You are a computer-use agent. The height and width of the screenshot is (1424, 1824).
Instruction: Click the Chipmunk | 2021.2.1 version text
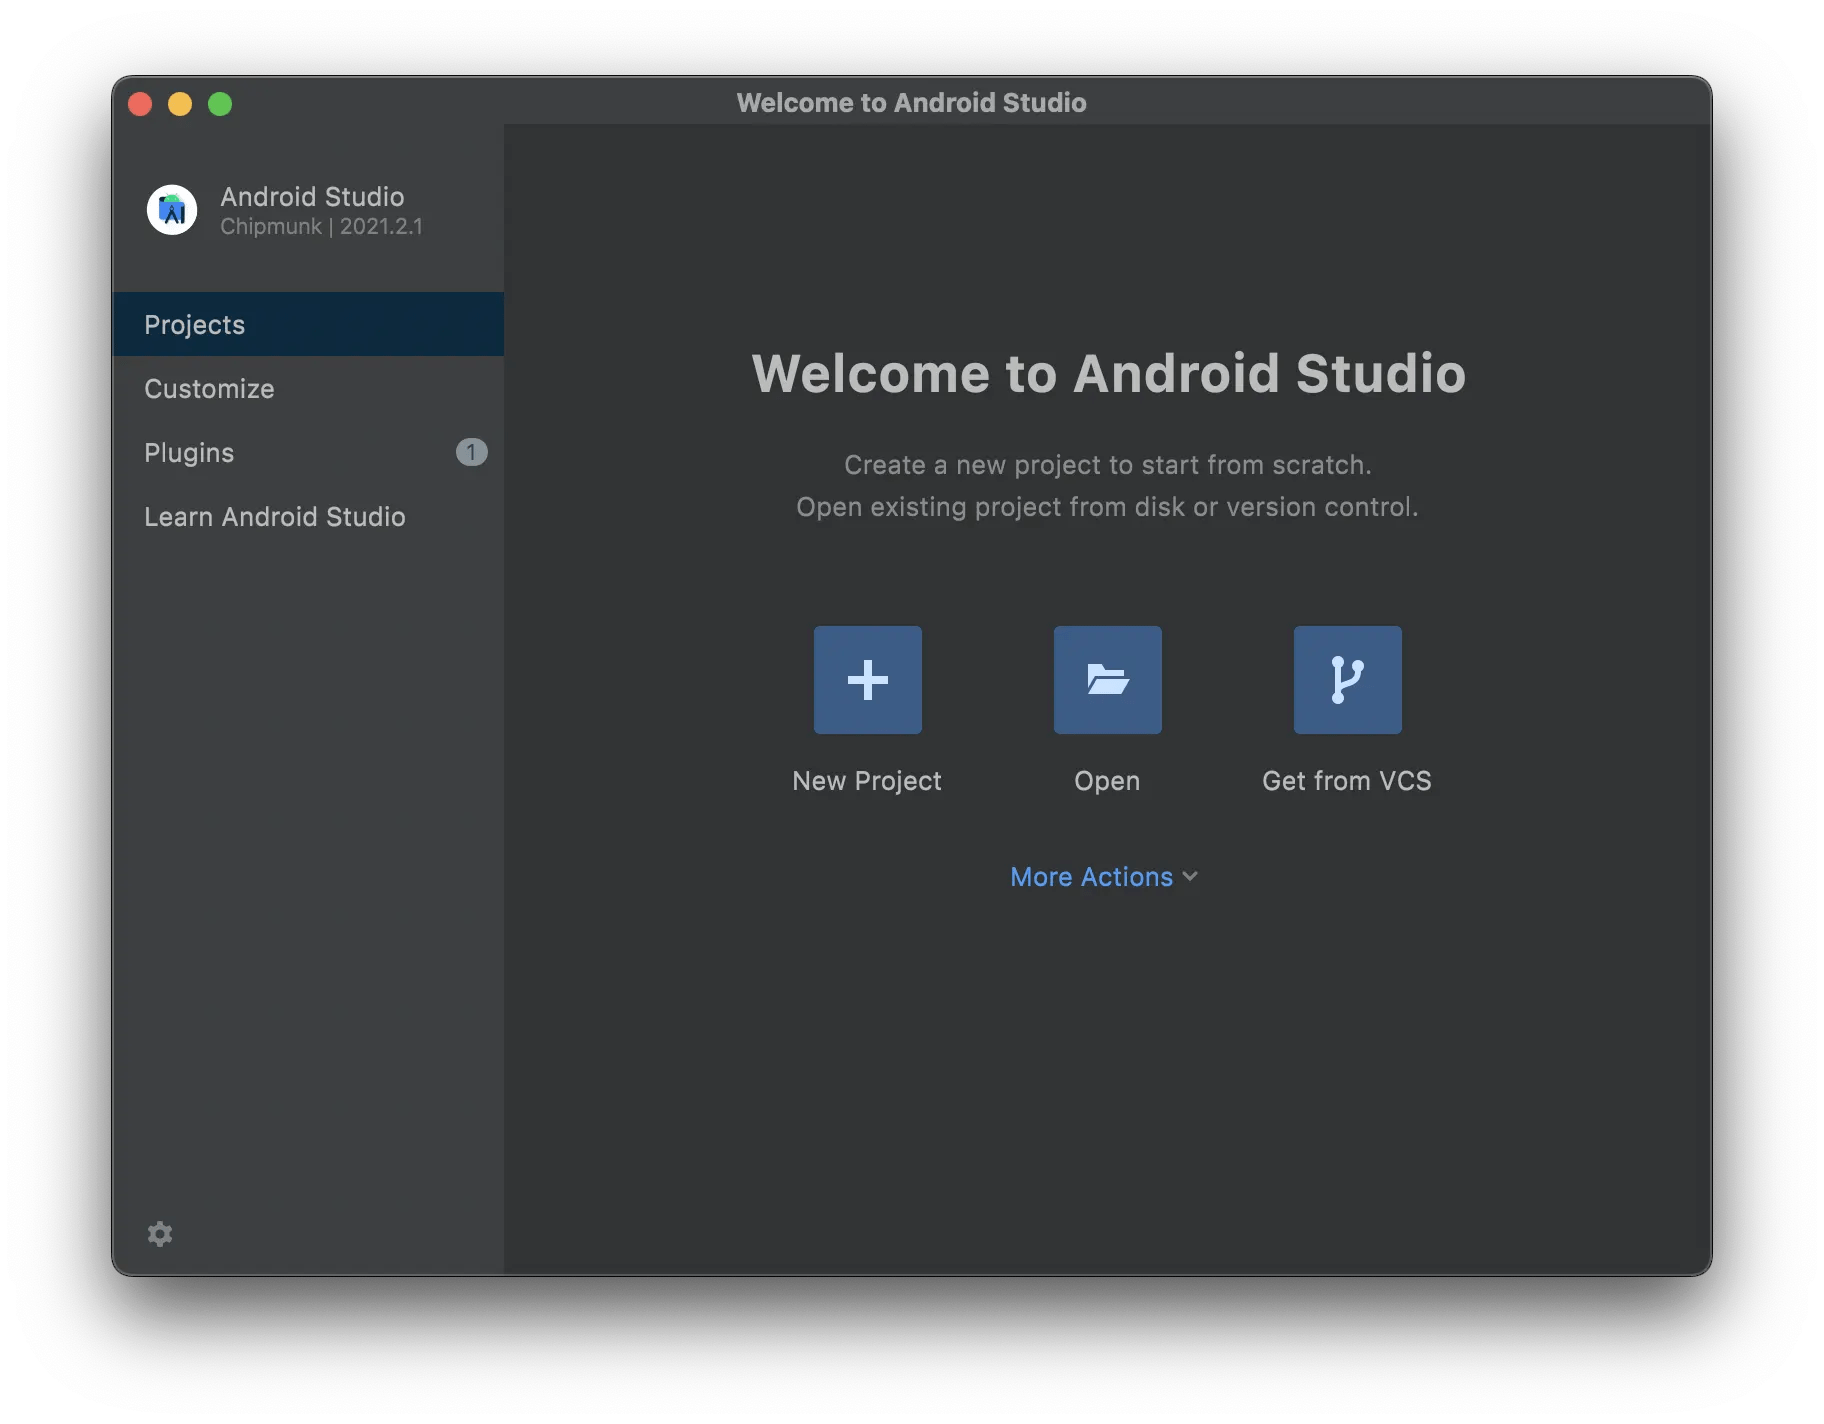pos(321,227)
